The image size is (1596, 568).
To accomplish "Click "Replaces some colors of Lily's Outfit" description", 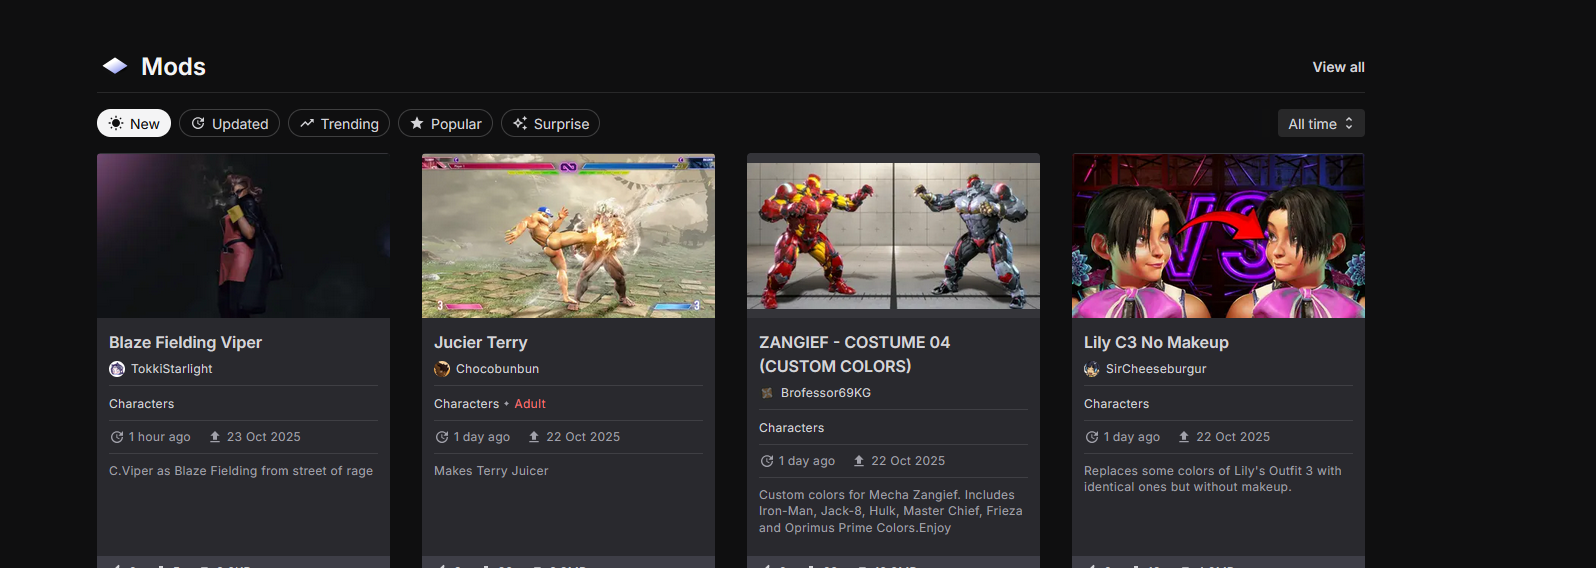I will pyautogui.click(x=1213, y=479).
